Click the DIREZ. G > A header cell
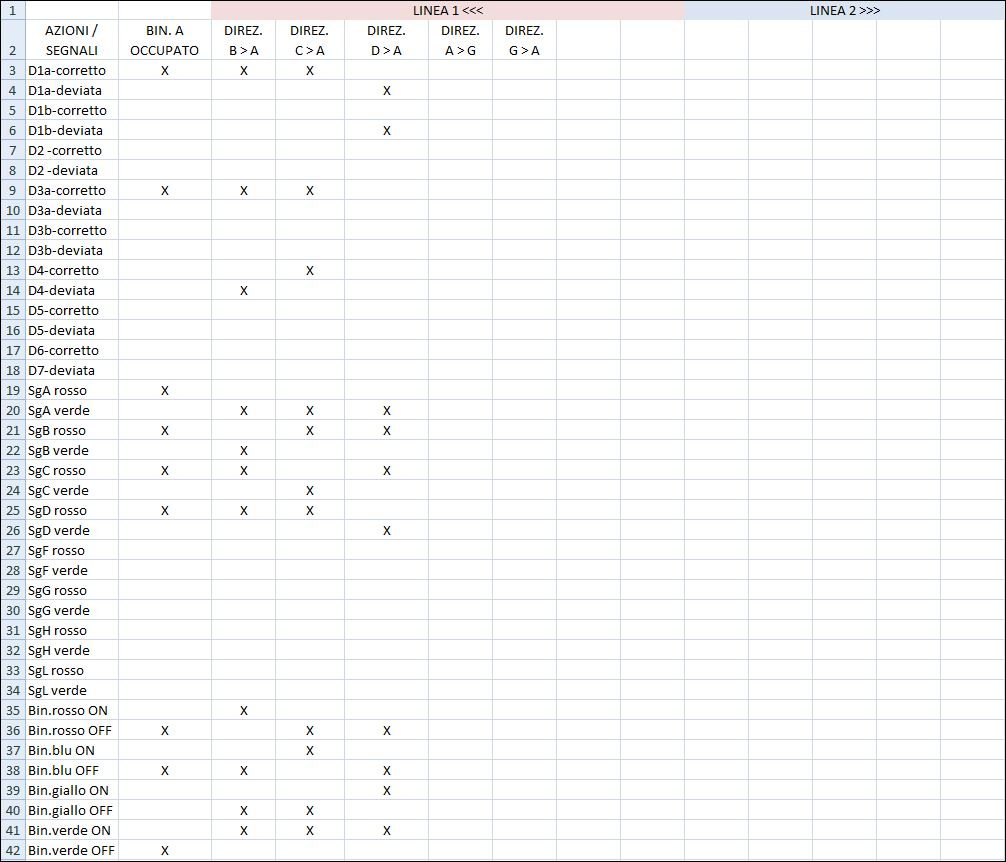1006x862 pixels. point(524,40)
